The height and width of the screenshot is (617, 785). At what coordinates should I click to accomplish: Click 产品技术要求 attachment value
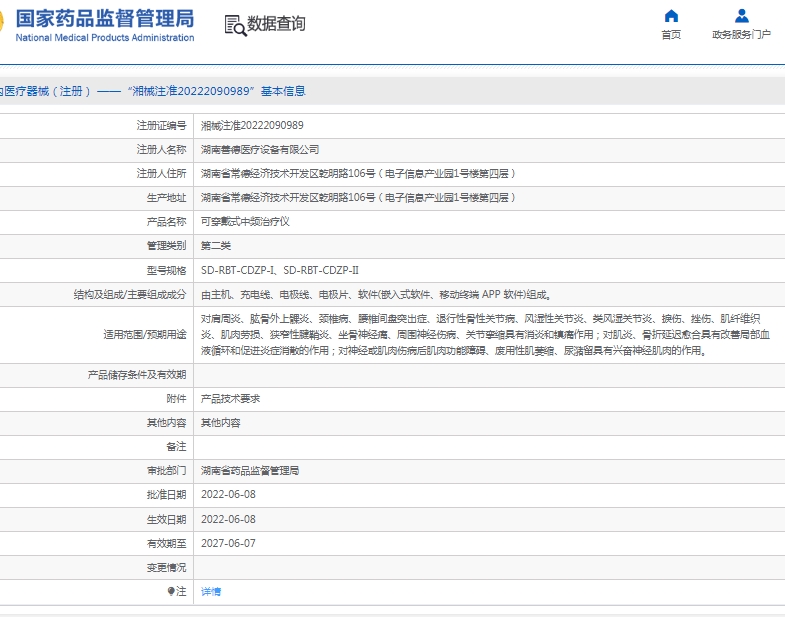230,399
